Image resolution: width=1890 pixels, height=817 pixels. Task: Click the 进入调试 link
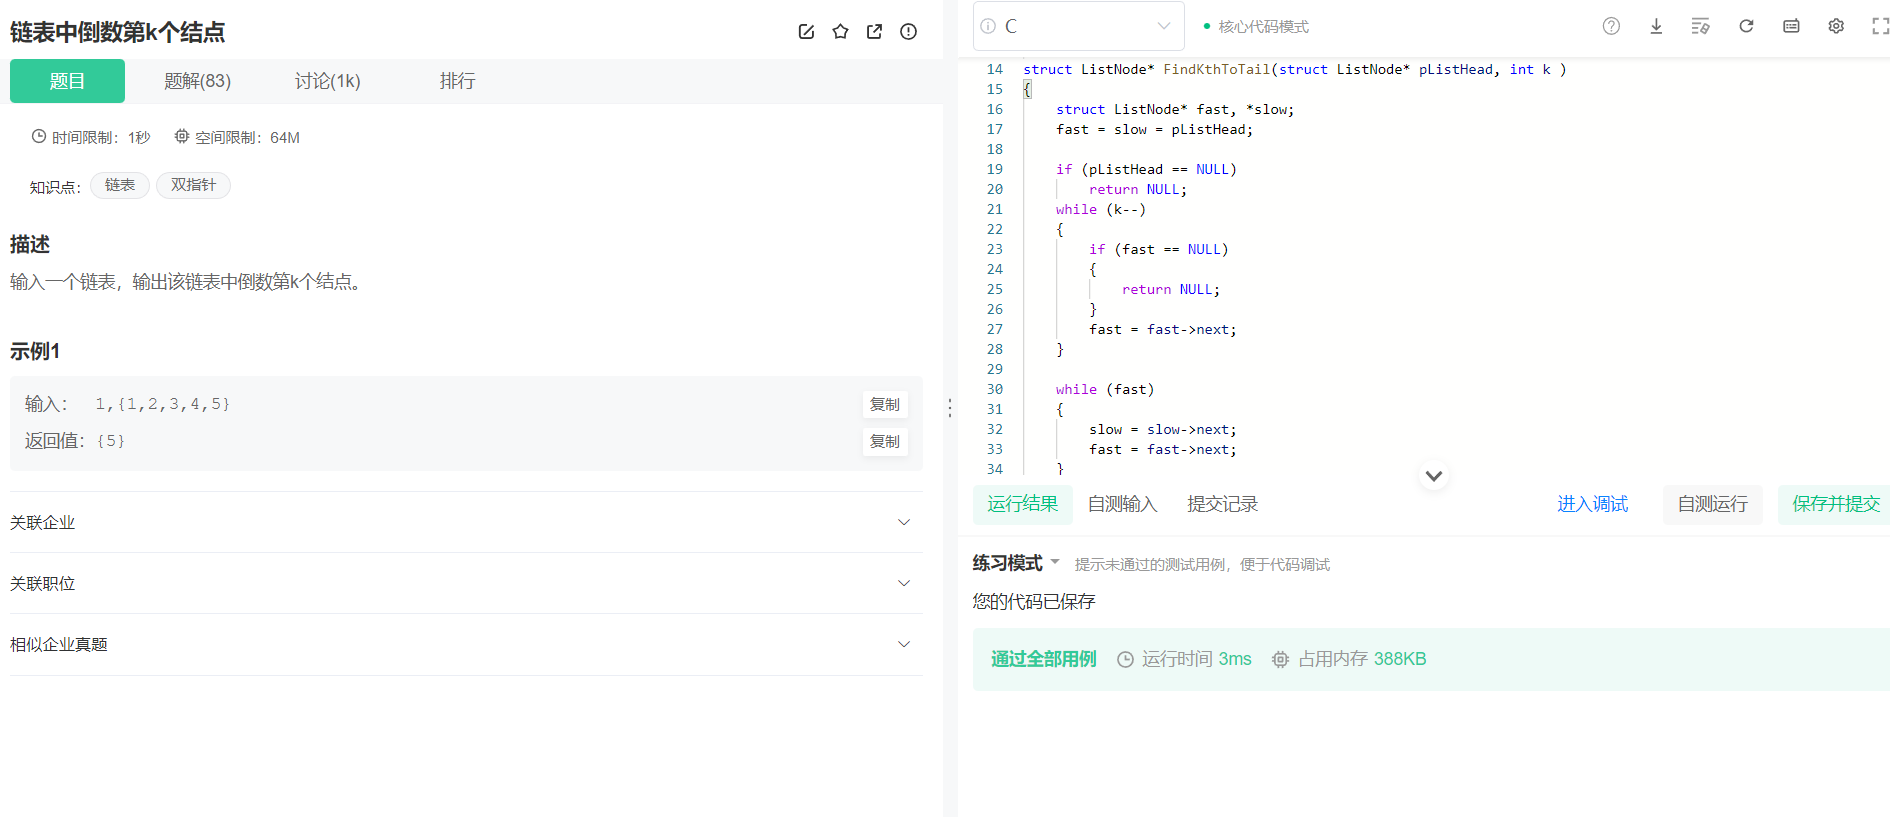(1592, 504)
